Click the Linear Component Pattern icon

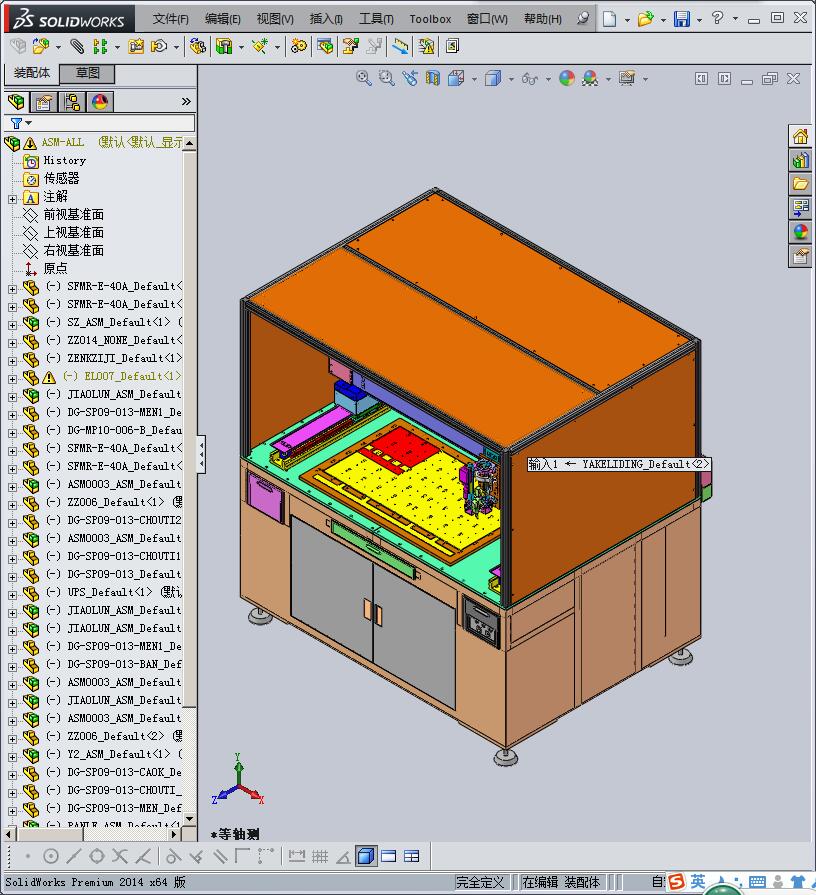tap(100, 46)
